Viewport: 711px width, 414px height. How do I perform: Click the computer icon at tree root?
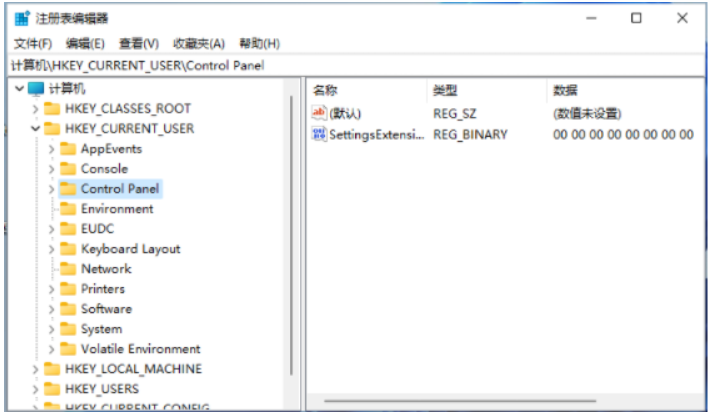click(x=37, y=88)
